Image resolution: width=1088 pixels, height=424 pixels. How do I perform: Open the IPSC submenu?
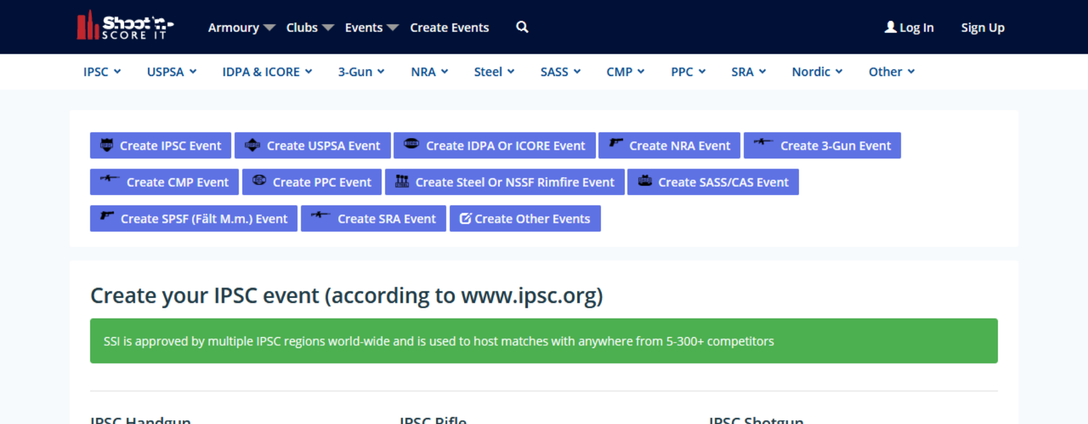coord(102,71)
